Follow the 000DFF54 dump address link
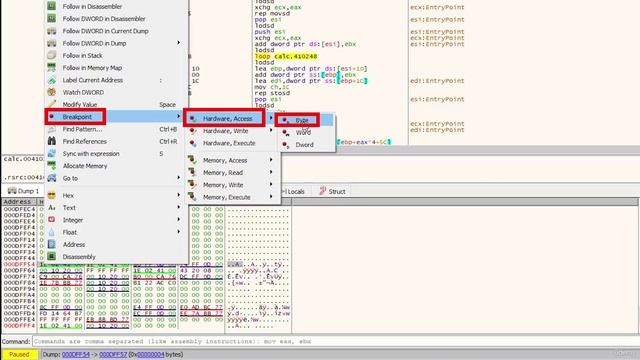 (x=76, y=354)
